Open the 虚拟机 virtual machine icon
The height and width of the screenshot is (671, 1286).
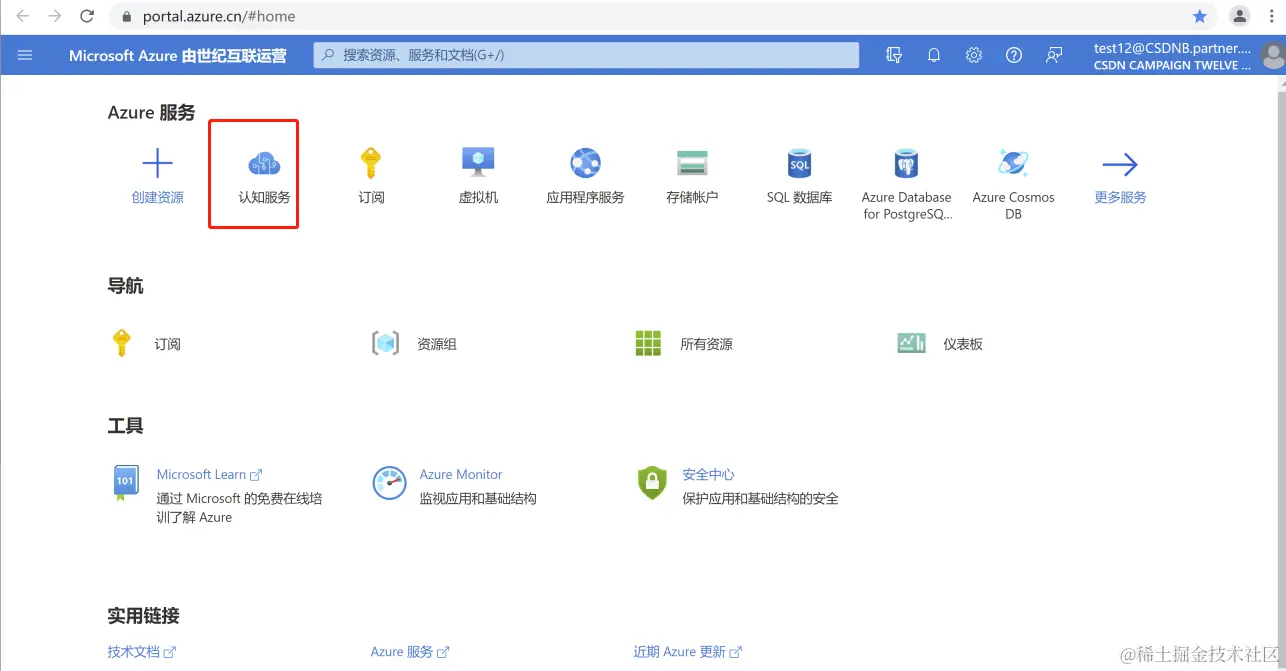tap(478, 163)
